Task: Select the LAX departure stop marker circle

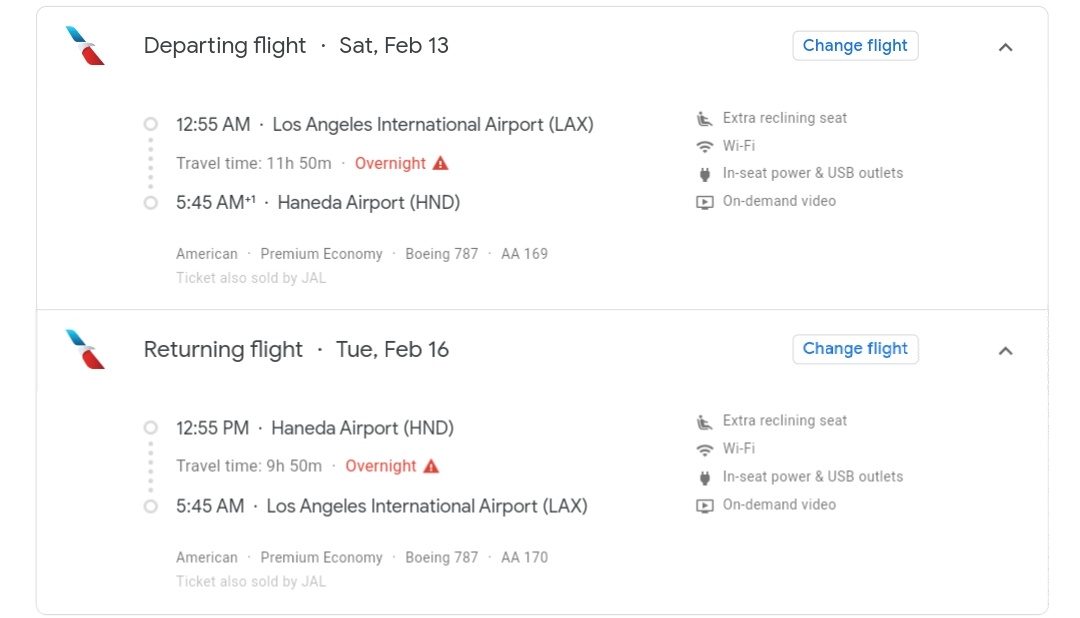Action: coord(150,124)
